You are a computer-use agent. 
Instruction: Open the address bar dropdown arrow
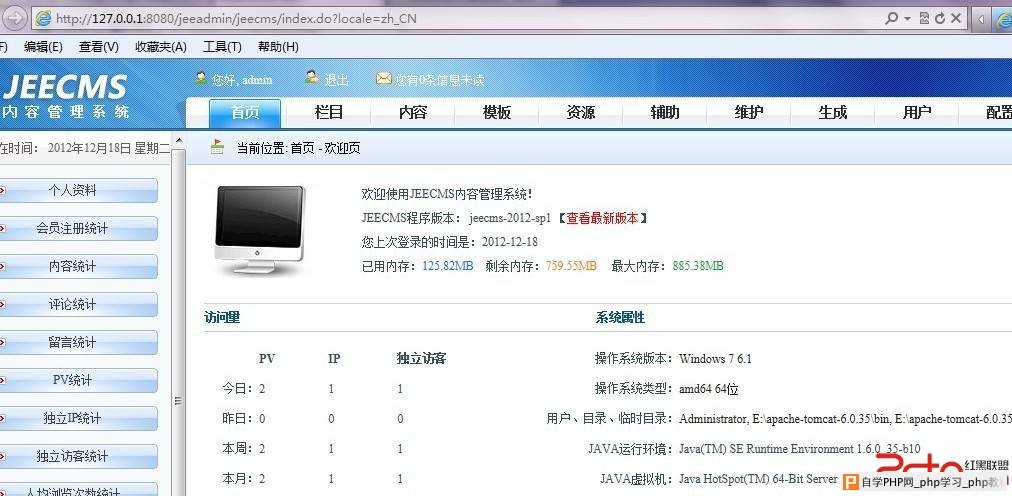click(907, 19)
